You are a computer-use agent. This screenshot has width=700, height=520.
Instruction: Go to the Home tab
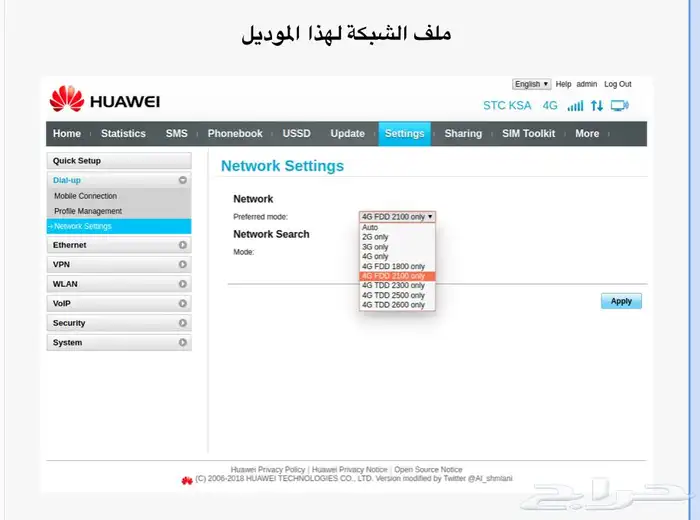coord(67,133)
